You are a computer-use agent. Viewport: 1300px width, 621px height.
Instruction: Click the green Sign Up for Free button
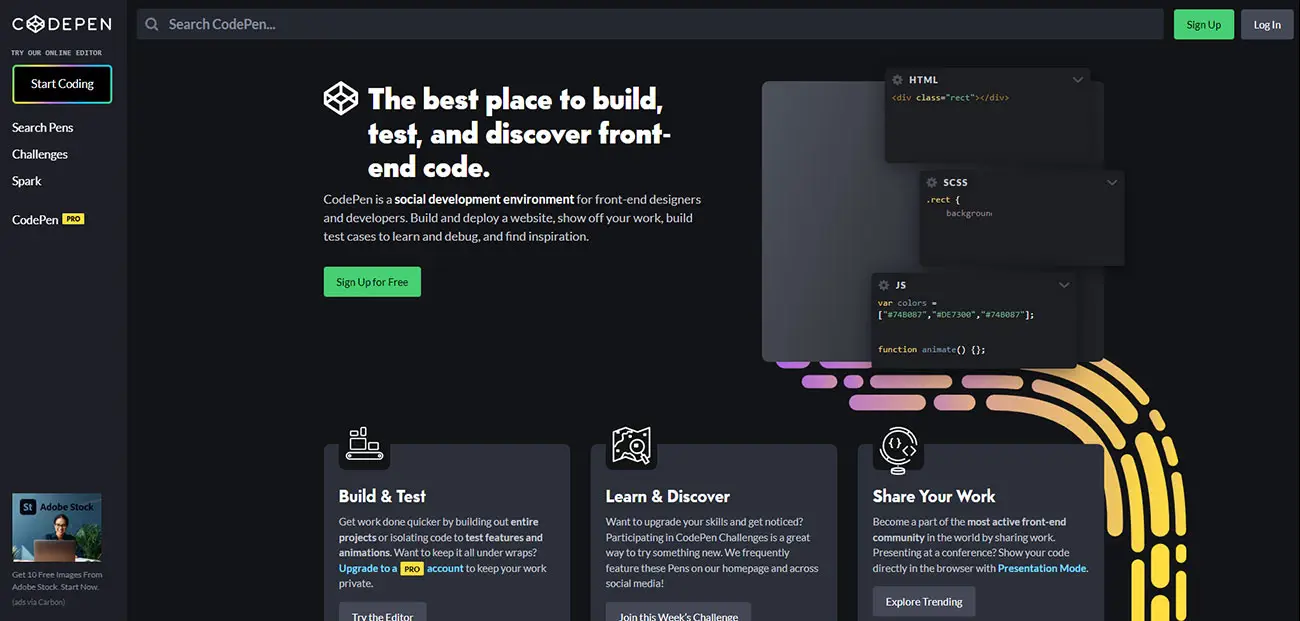click(x=372, y=282)
